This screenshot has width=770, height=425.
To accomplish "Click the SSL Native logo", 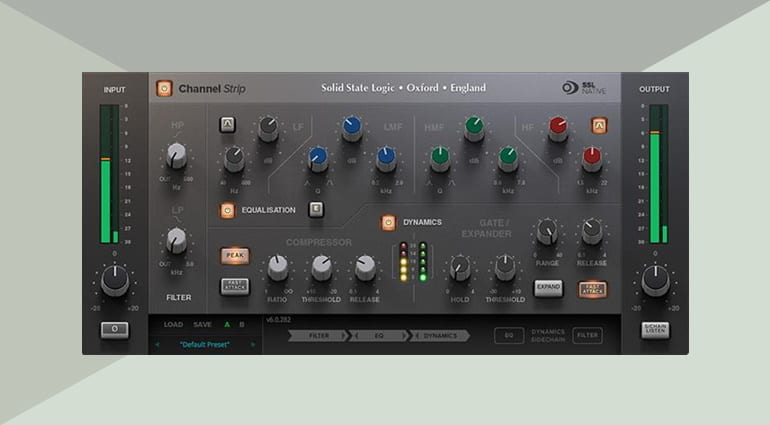I will point(584,87).
